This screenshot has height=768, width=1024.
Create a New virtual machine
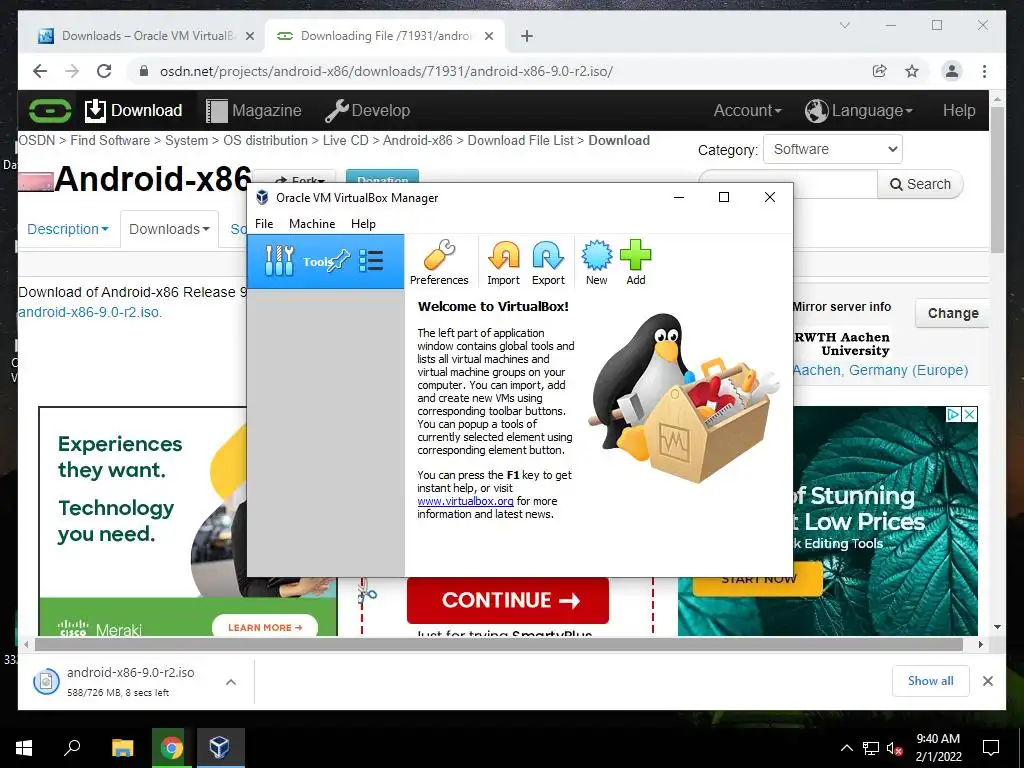pyautogui.click(x=596, y=263)
